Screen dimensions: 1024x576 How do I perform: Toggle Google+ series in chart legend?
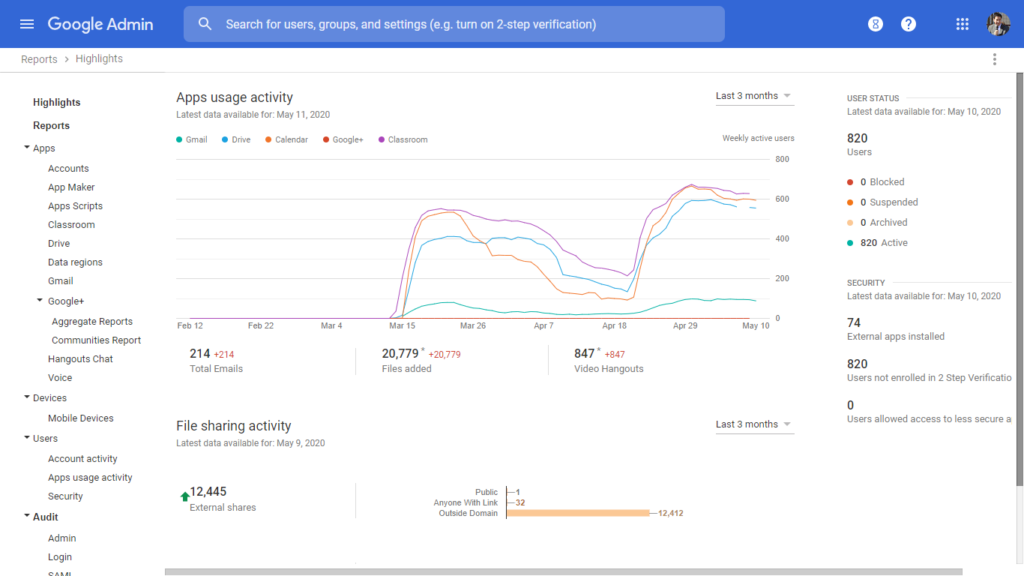click(x=343, y=140)
